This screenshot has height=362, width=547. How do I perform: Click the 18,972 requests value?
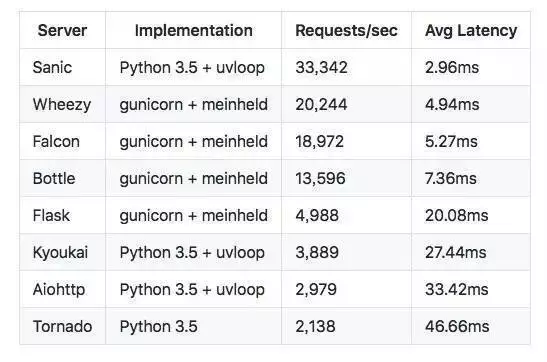(320, 142)
